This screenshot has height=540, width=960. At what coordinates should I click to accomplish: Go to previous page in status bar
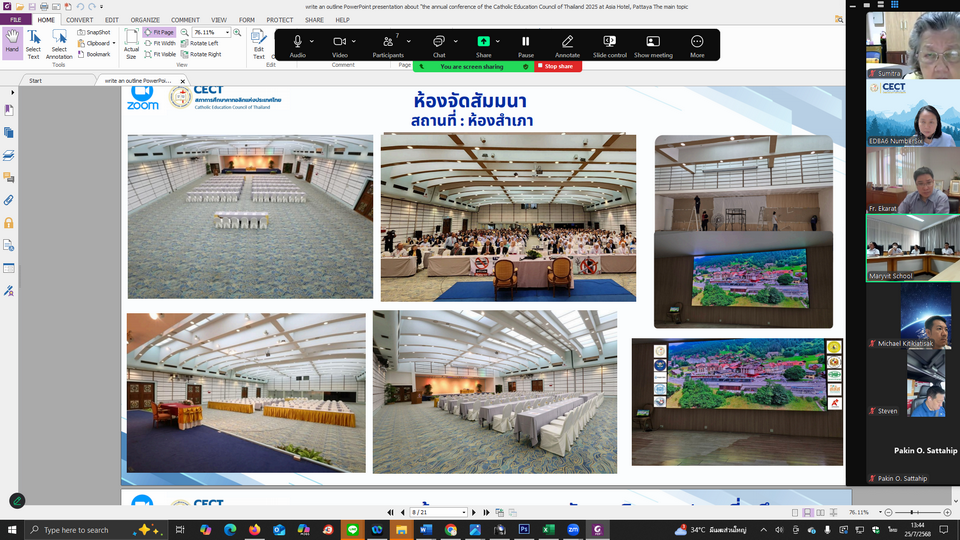[402, 512]
